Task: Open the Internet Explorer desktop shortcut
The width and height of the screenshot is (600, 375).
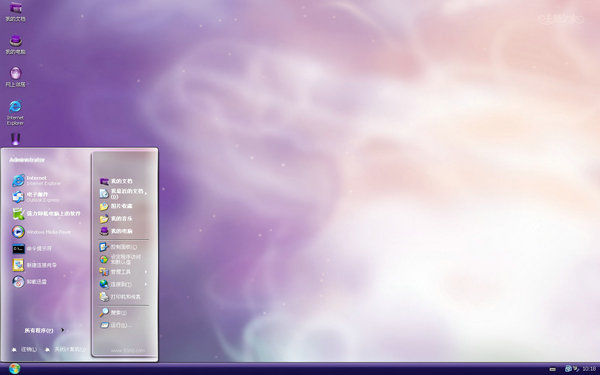Action: pyautogui.click(x=15, y=112)
